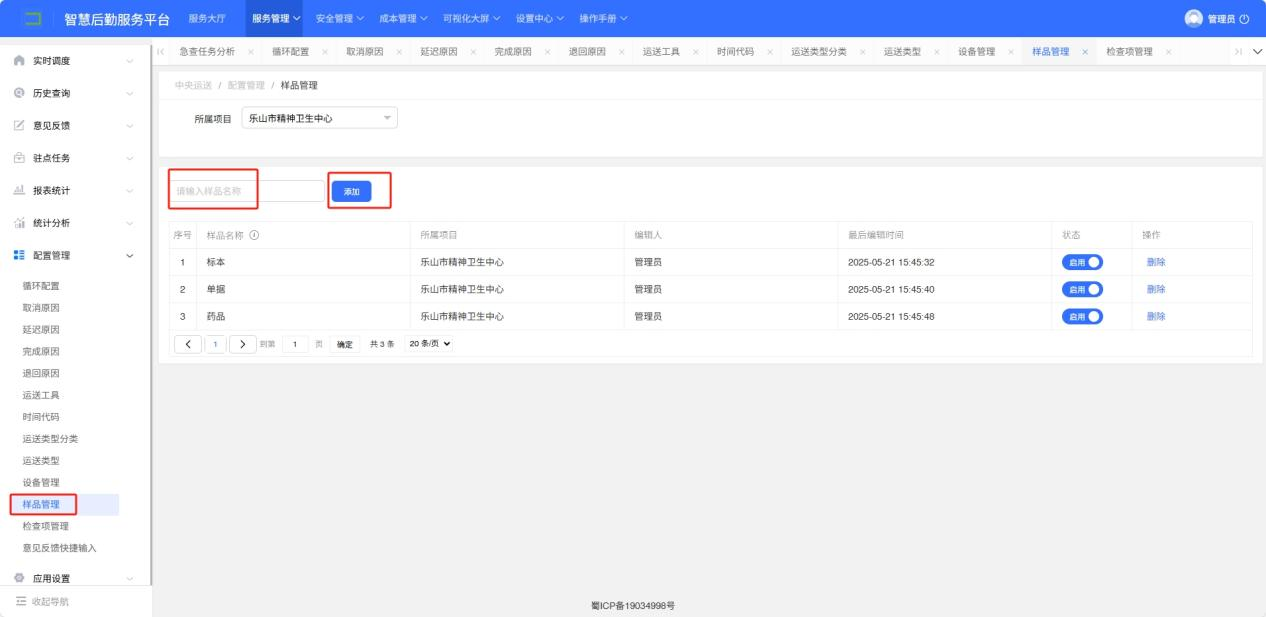Expand the 服务管理 top menu
The width and height of the screenshot is (1266, 617).
pos(276,18)
